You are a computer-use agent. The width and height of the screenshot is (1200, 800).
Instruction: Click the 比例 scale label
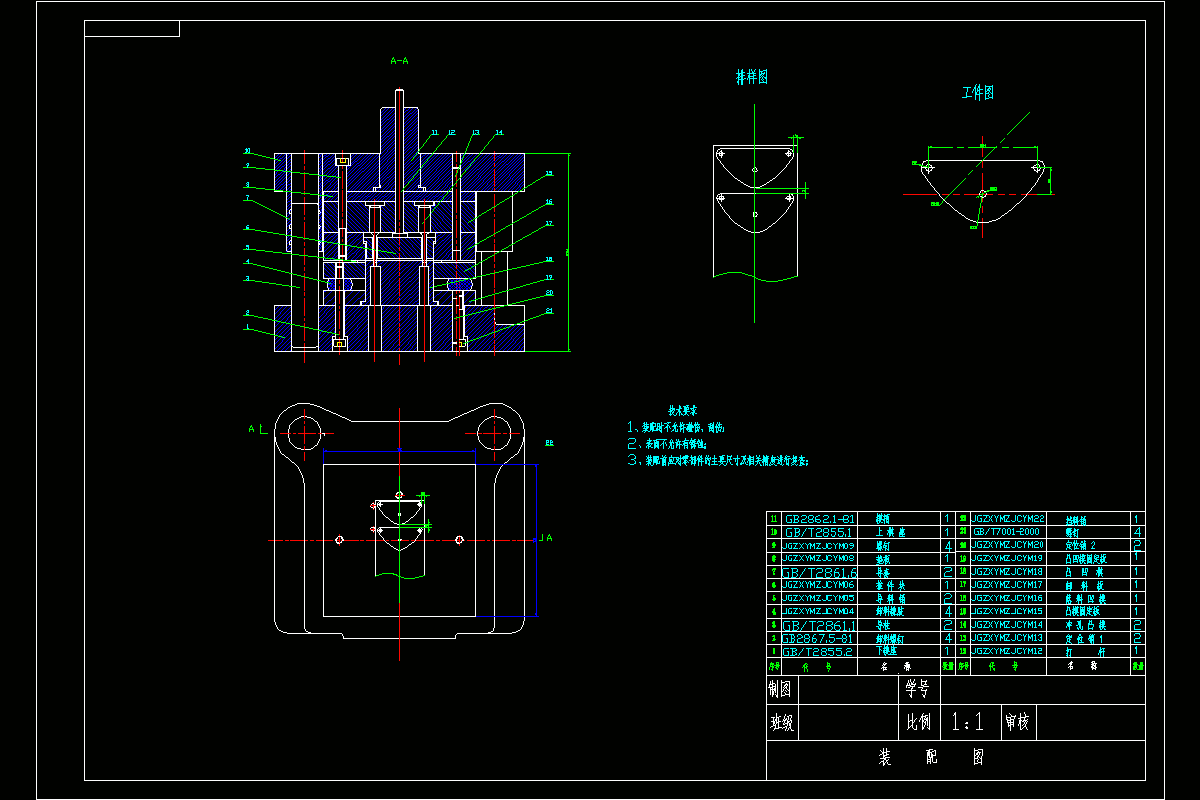coord(919,723)
